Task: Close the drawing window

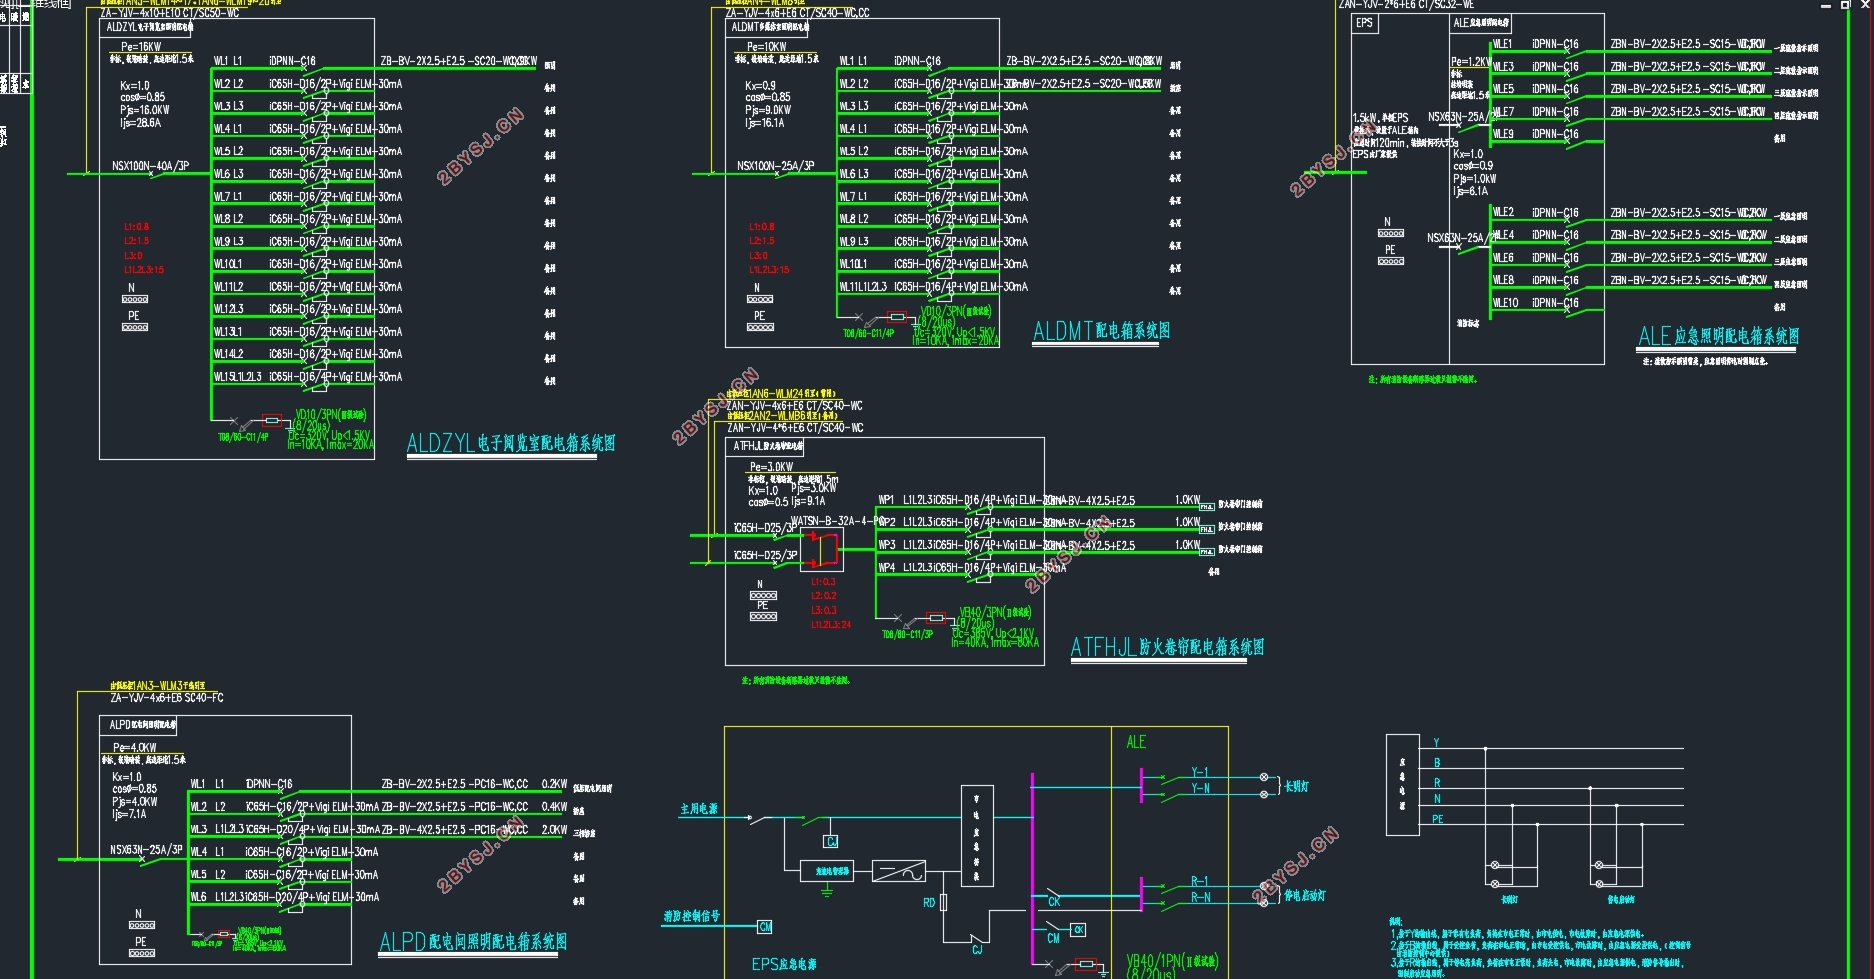Action: click(x=1864, y=5)
